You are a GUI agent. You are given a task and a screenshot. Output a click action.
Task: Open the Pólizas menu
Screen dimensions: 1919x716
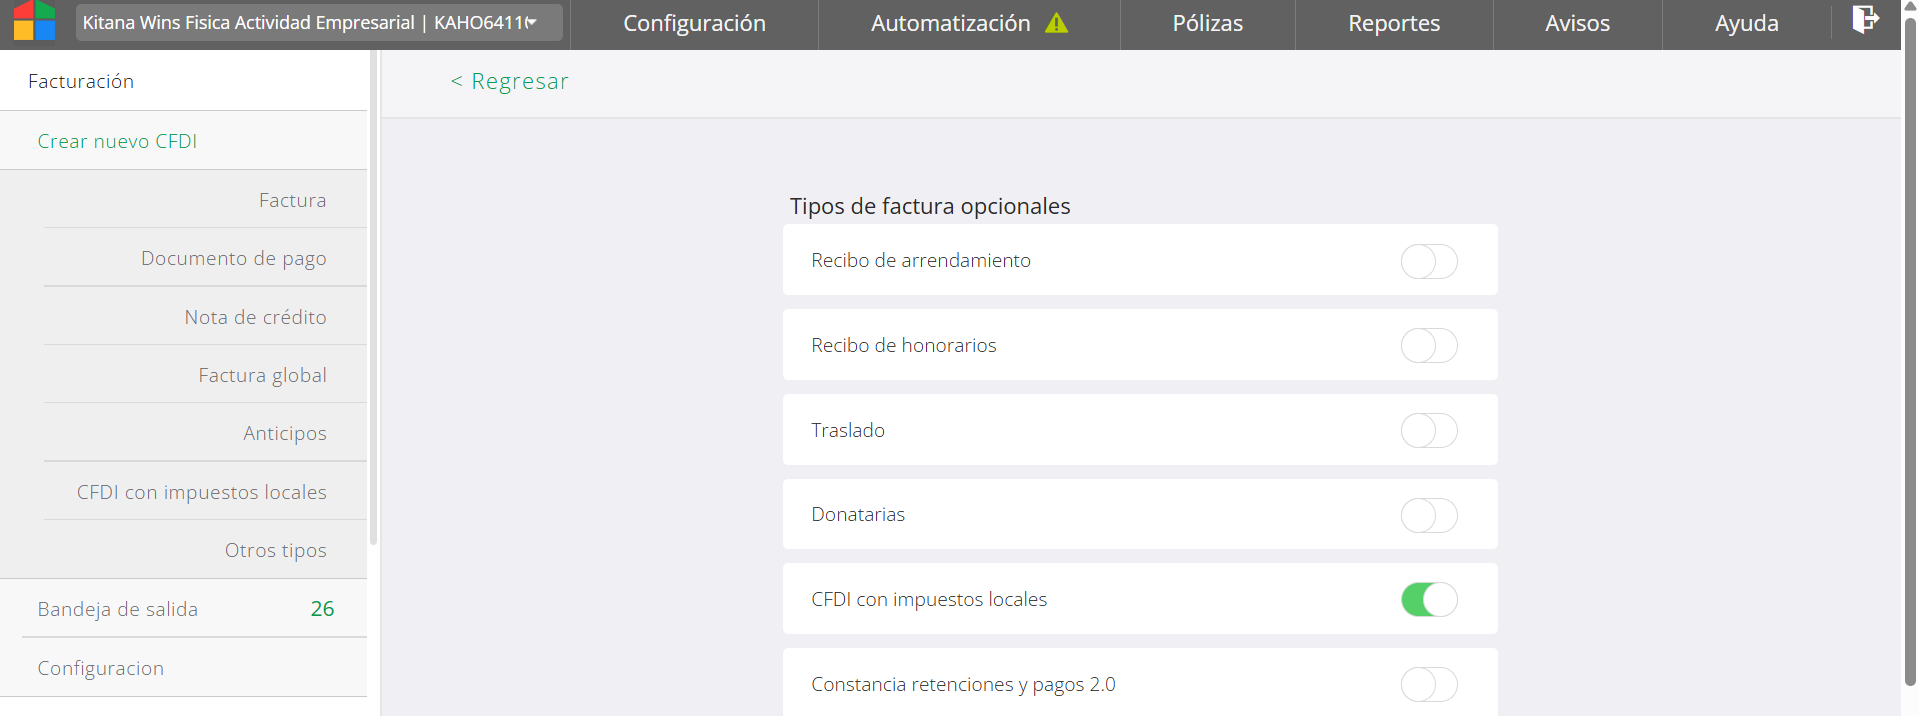[1207, 24]
